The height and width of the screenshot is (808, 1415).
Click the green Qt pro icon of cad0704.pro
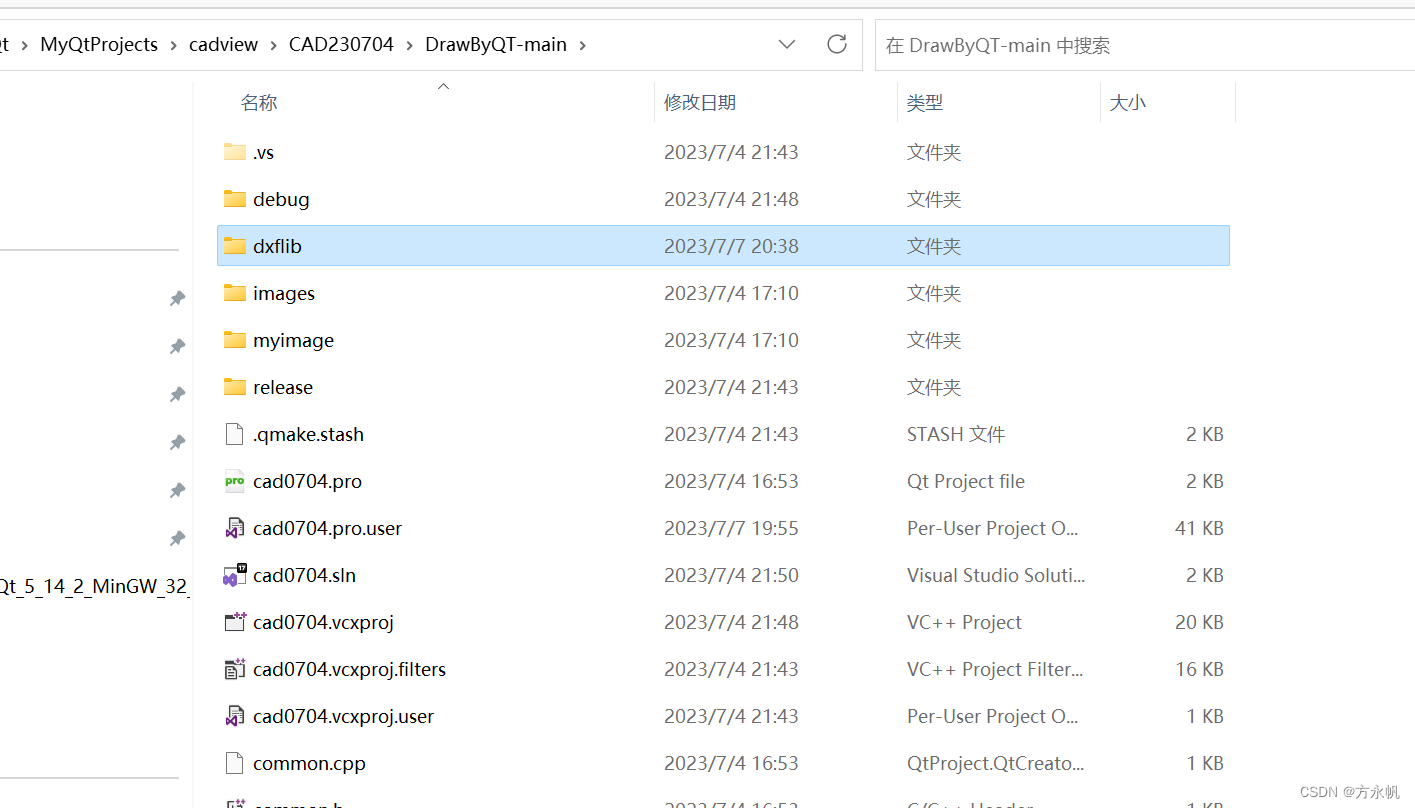pyautogui.click(x=235, y=481)
